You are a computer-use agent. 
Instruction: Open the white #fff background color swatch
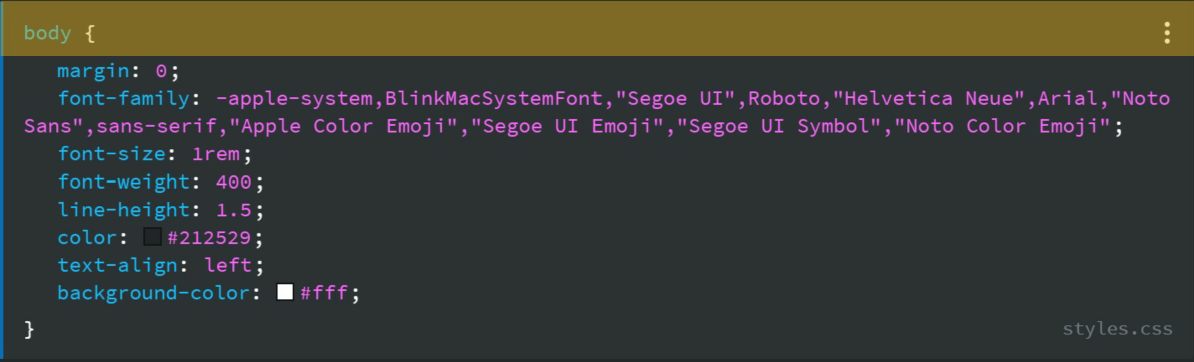tap(285, 292)
